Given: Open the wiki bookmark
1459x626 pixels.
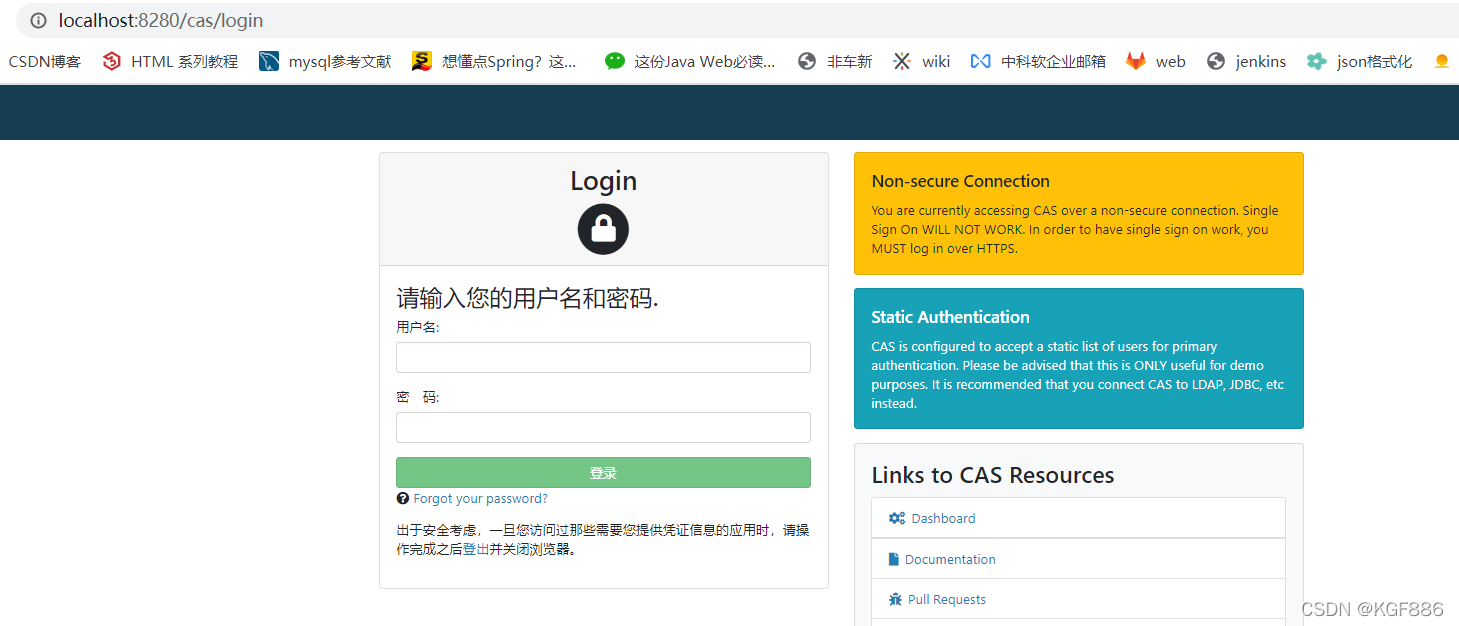Looking at the screenshot, I should tap(936, 61).
